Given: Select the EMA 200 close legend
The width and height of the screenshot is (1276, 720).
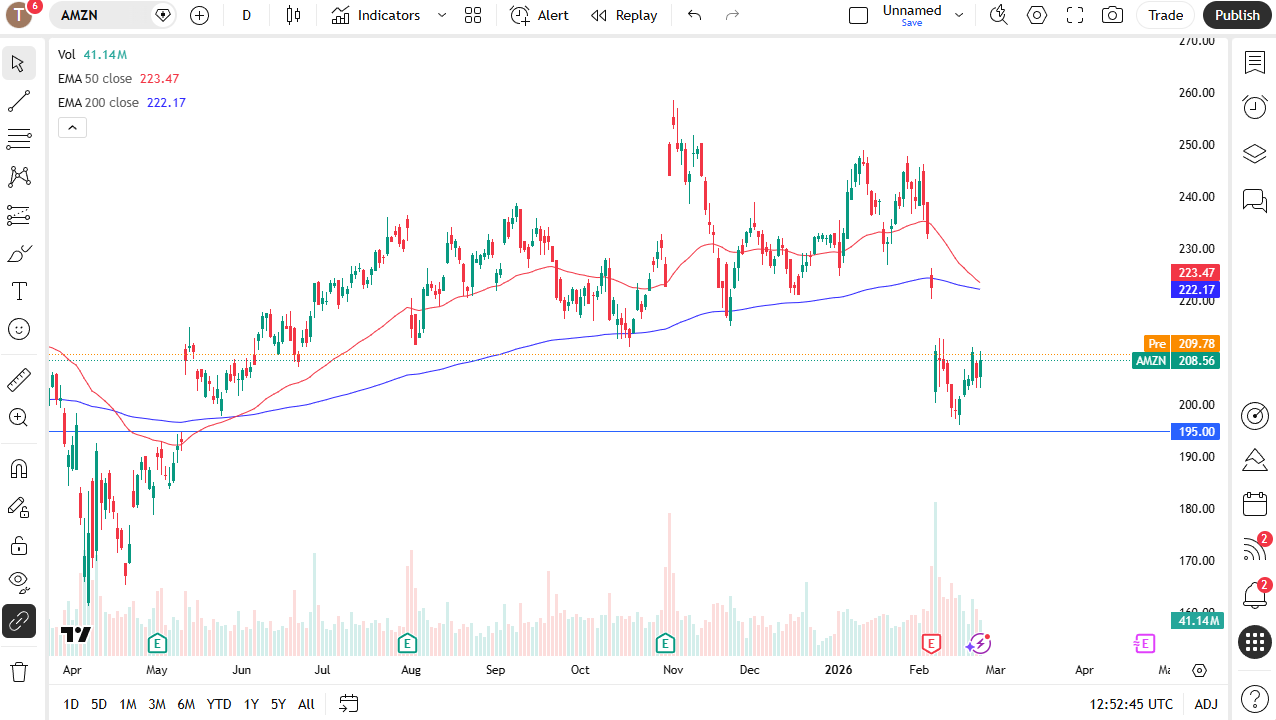Looking at the screenshot, I should pos(99,102).
